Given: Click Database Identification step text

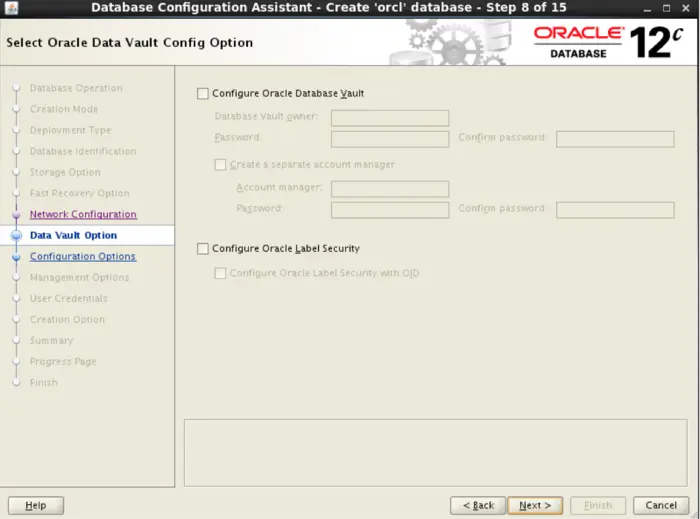Looking at the screenshot, I should click(x=83, y=151).
